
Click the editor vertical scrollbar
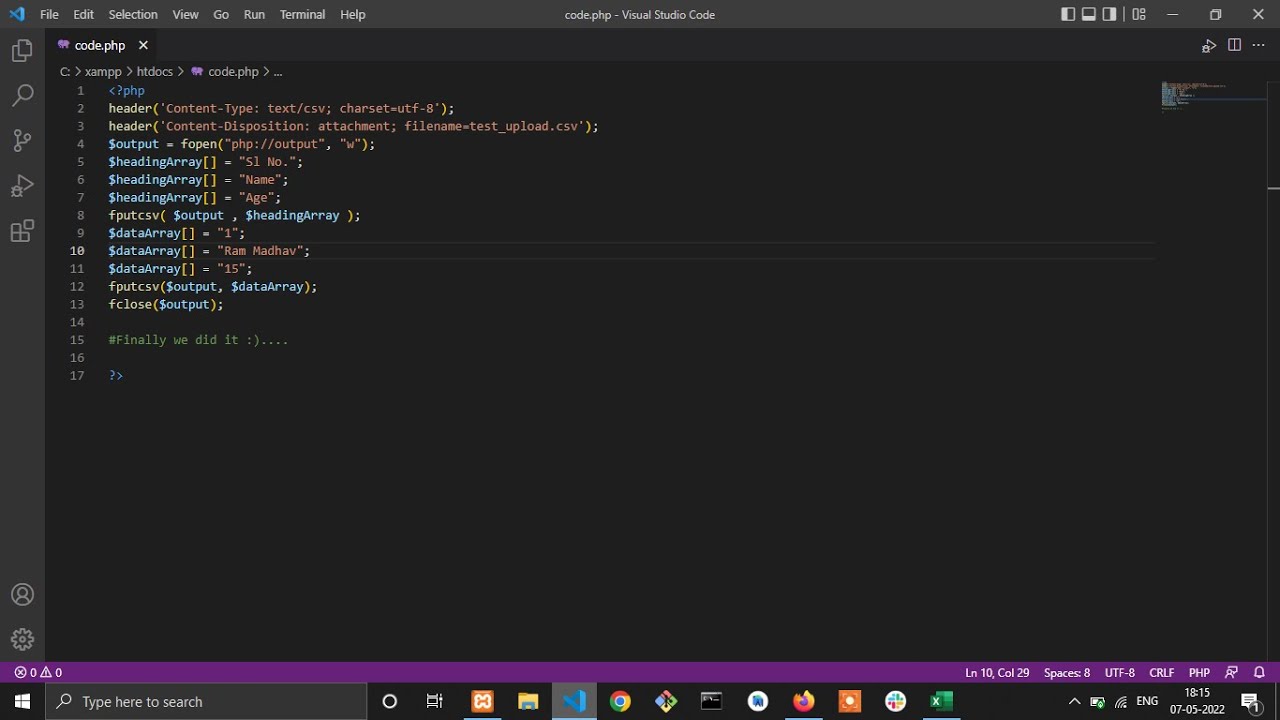tap(1273, 370)
